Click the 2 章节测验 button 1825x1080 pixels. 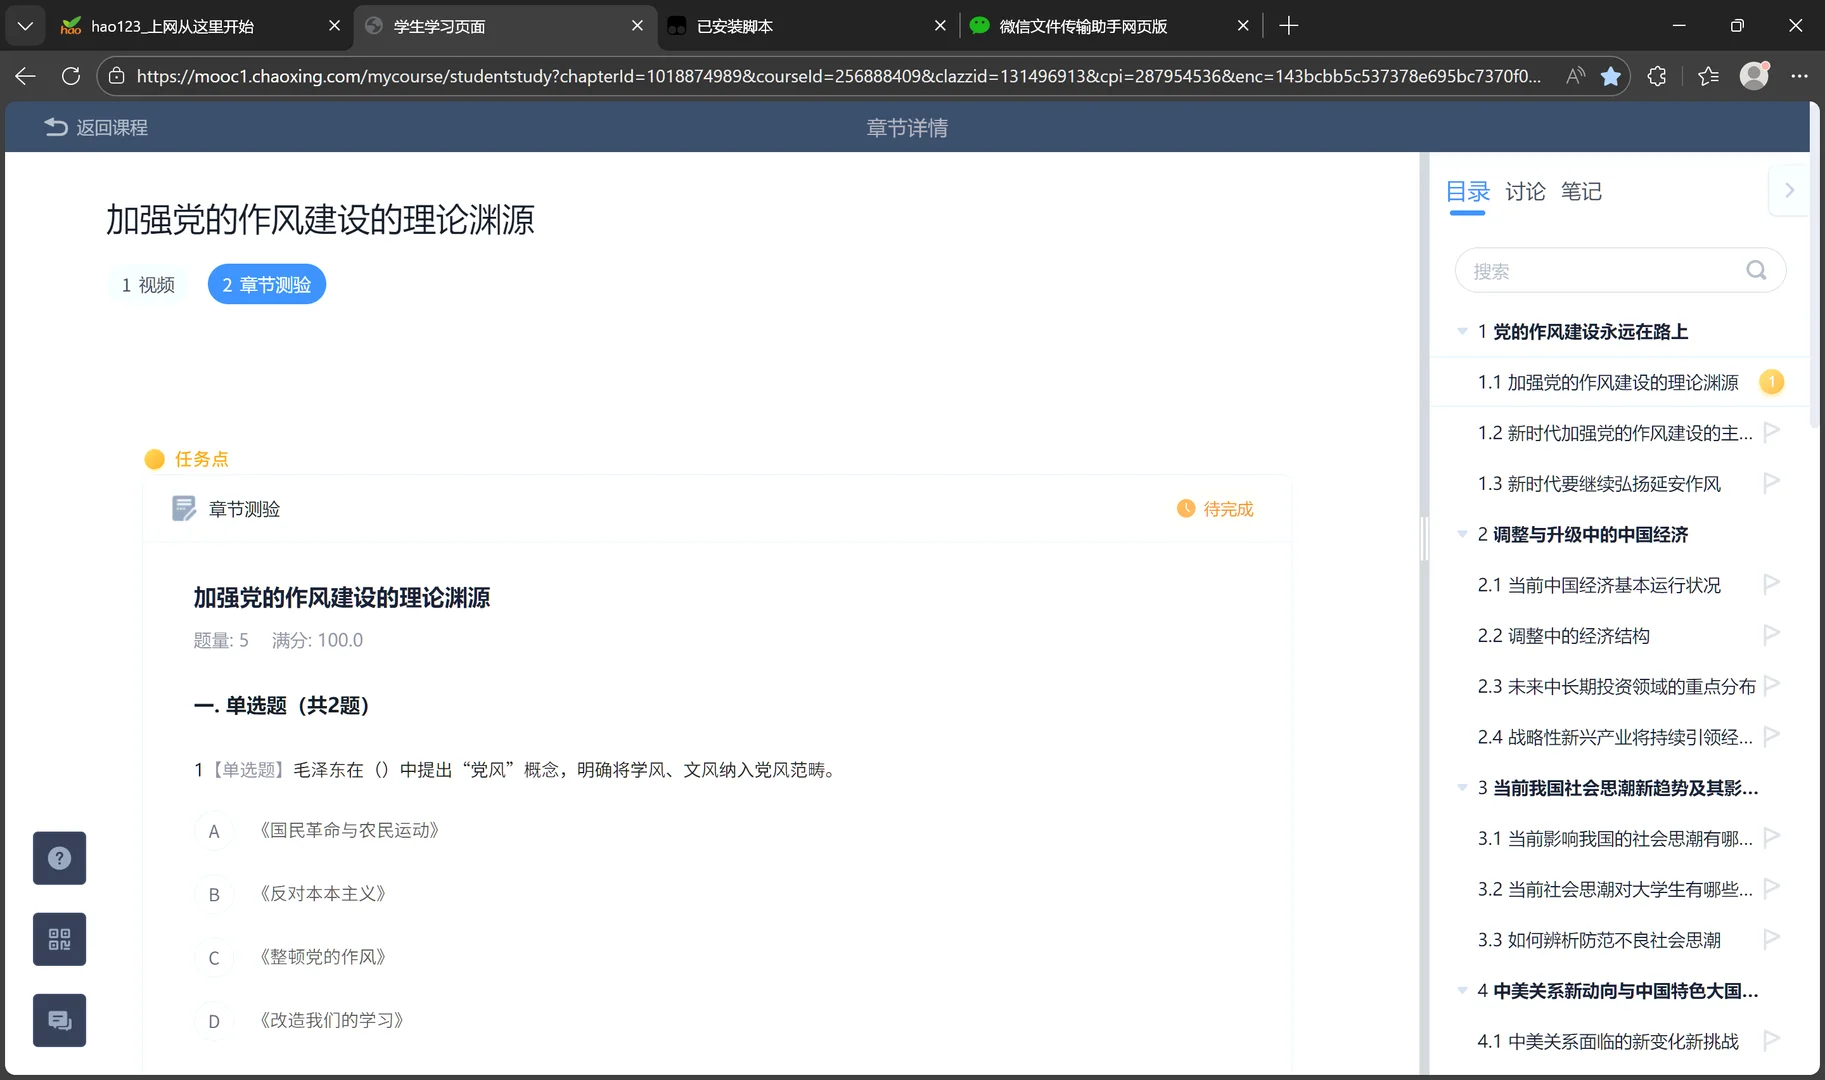click(x=266, y=284)
